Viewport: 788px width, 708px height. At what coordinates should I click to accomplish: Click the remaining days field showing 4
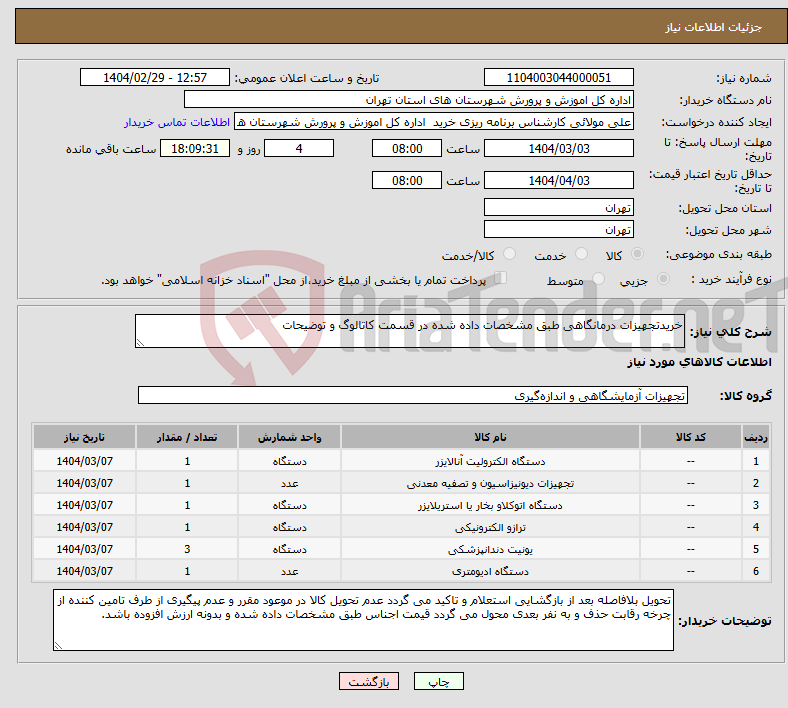point(299,148)
